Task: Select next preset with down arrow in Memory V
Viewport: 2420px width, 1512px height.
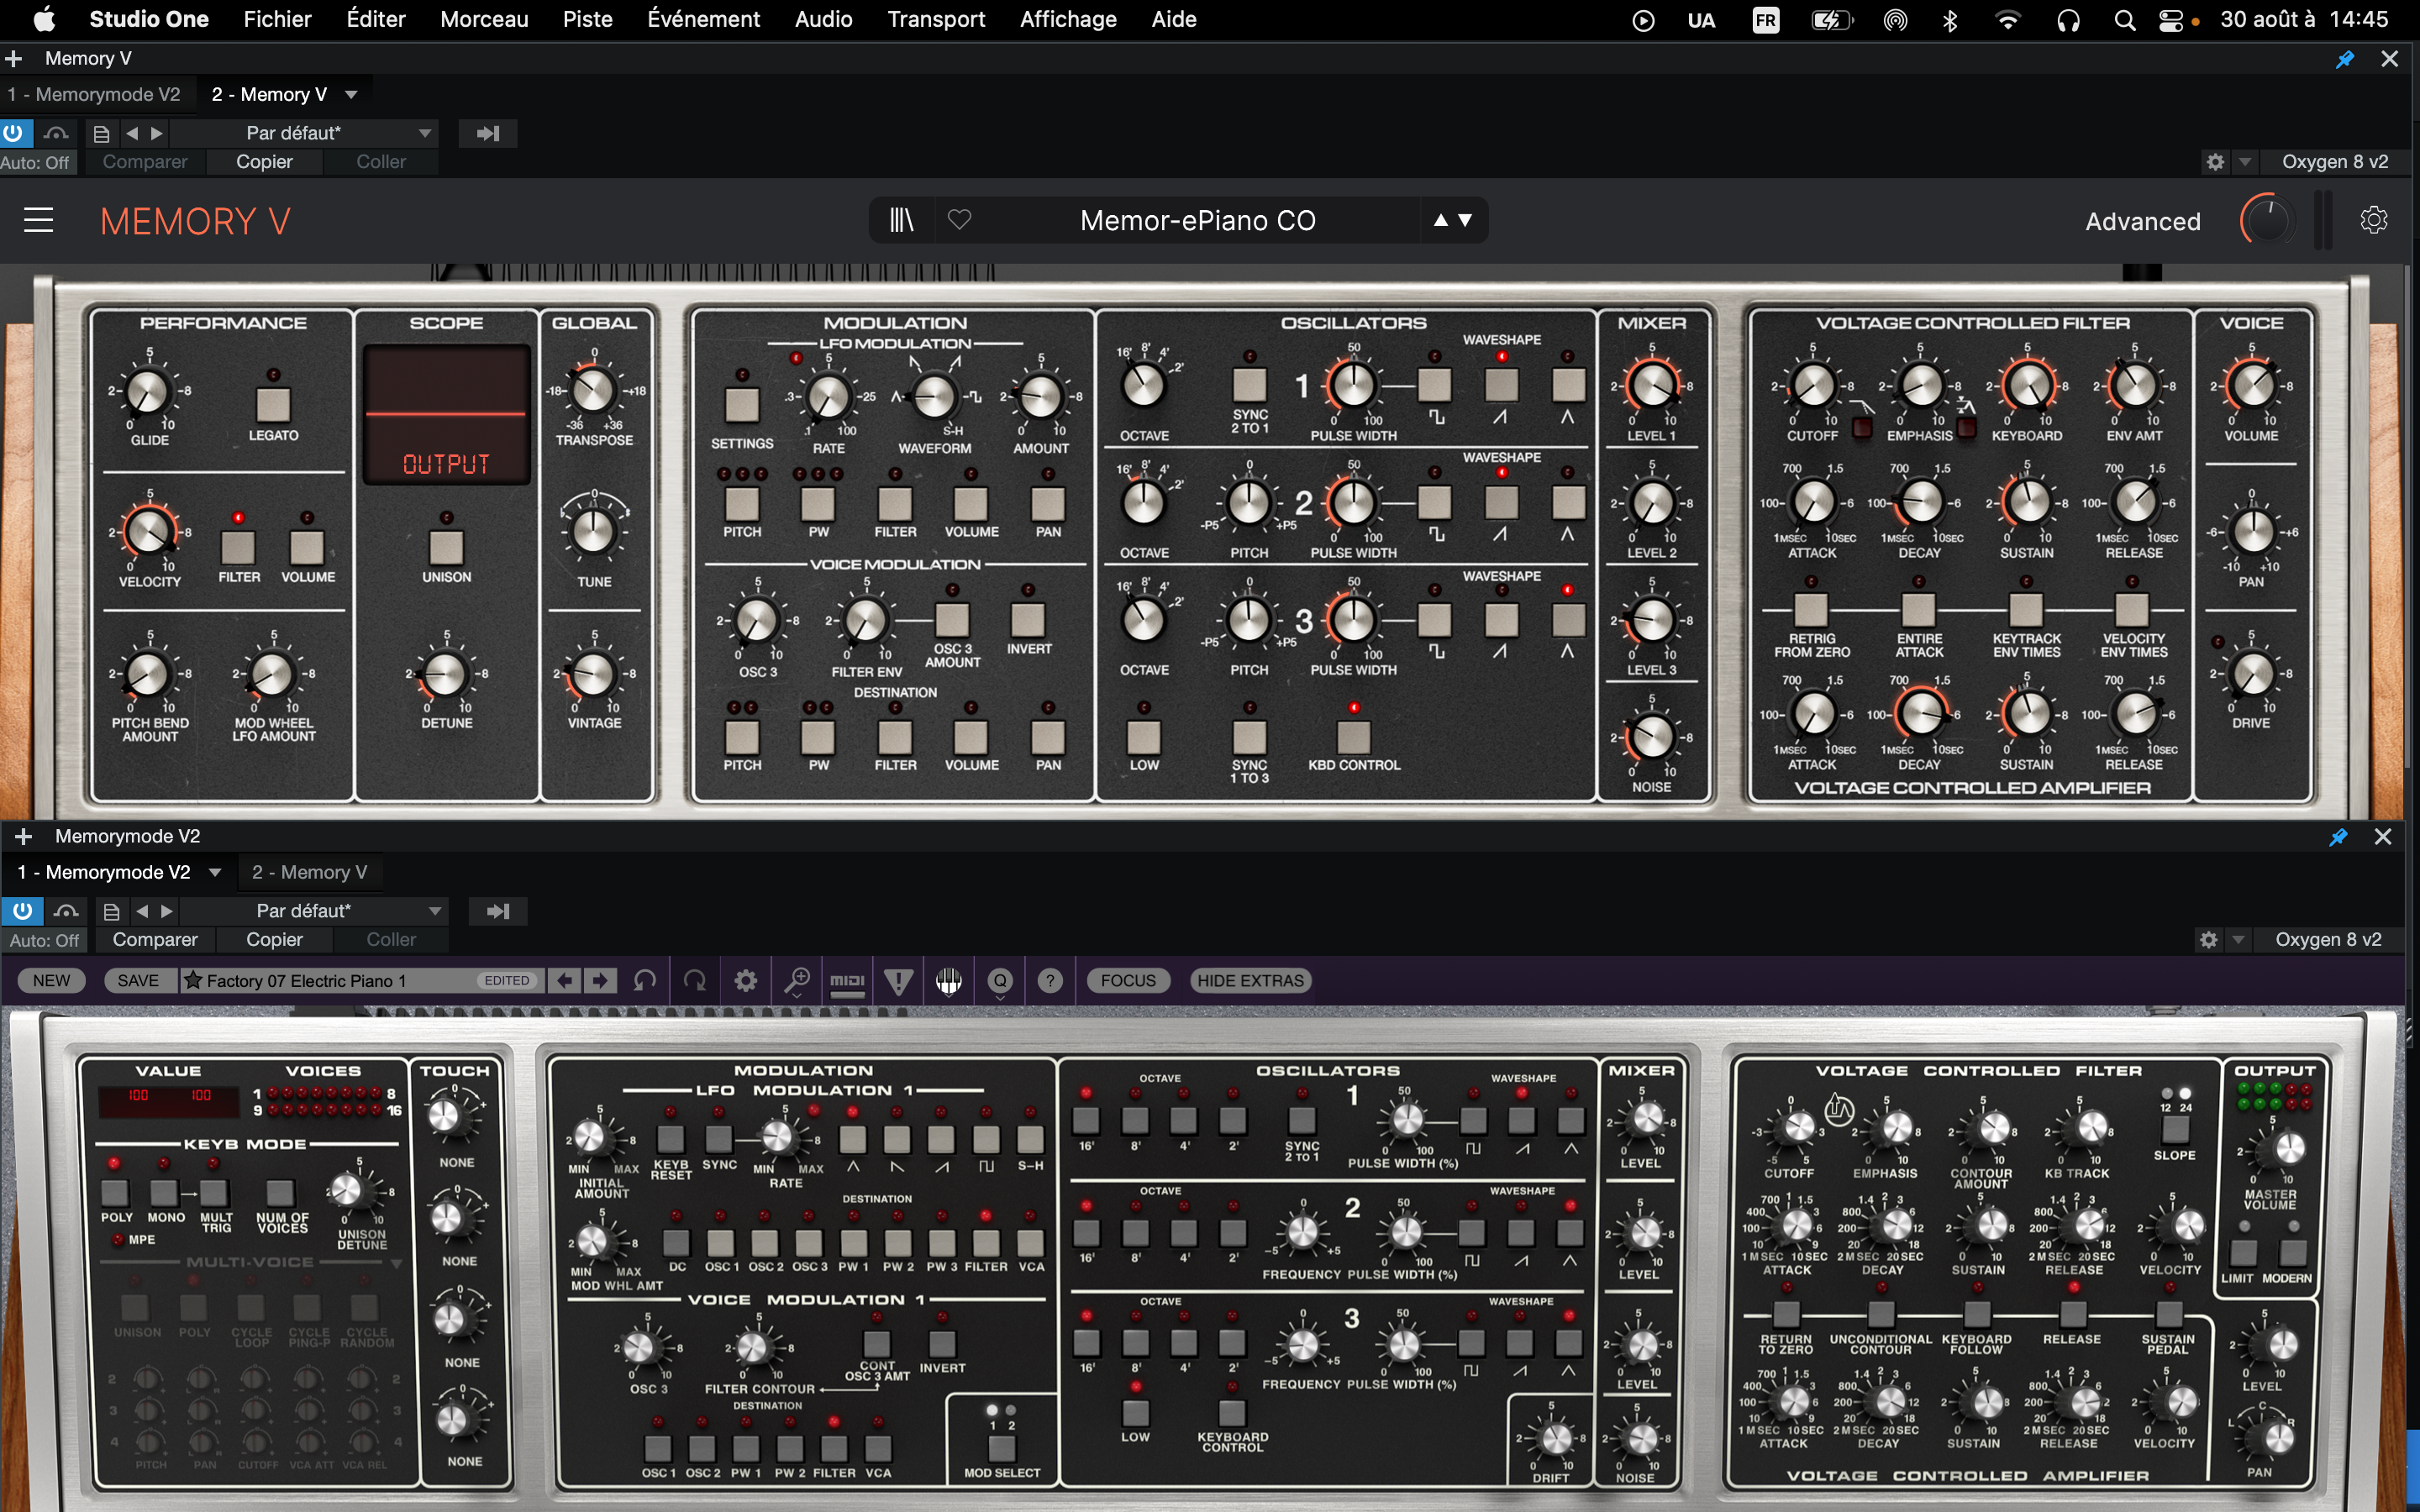Action: (1465, 220)
